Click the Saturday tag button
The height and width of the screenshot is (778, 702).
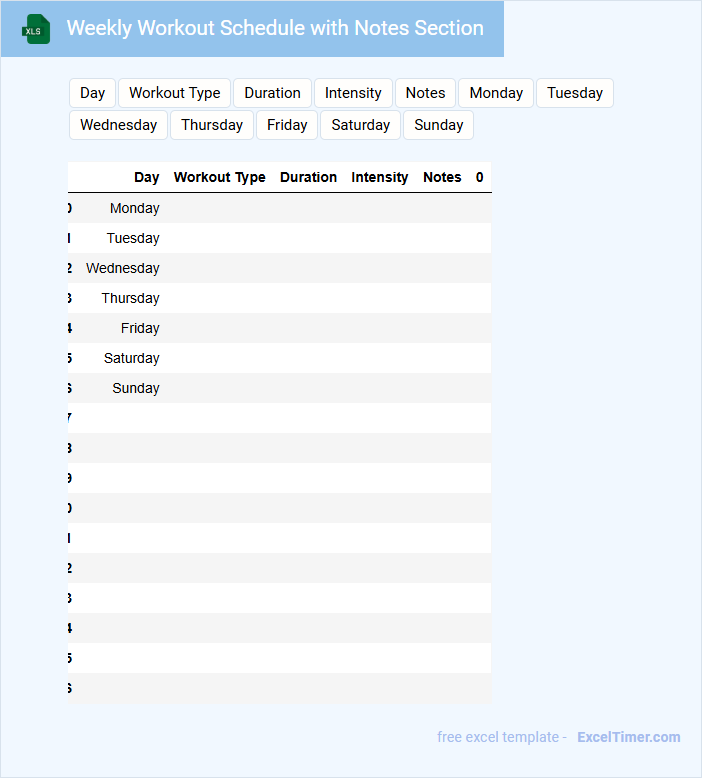361,125
